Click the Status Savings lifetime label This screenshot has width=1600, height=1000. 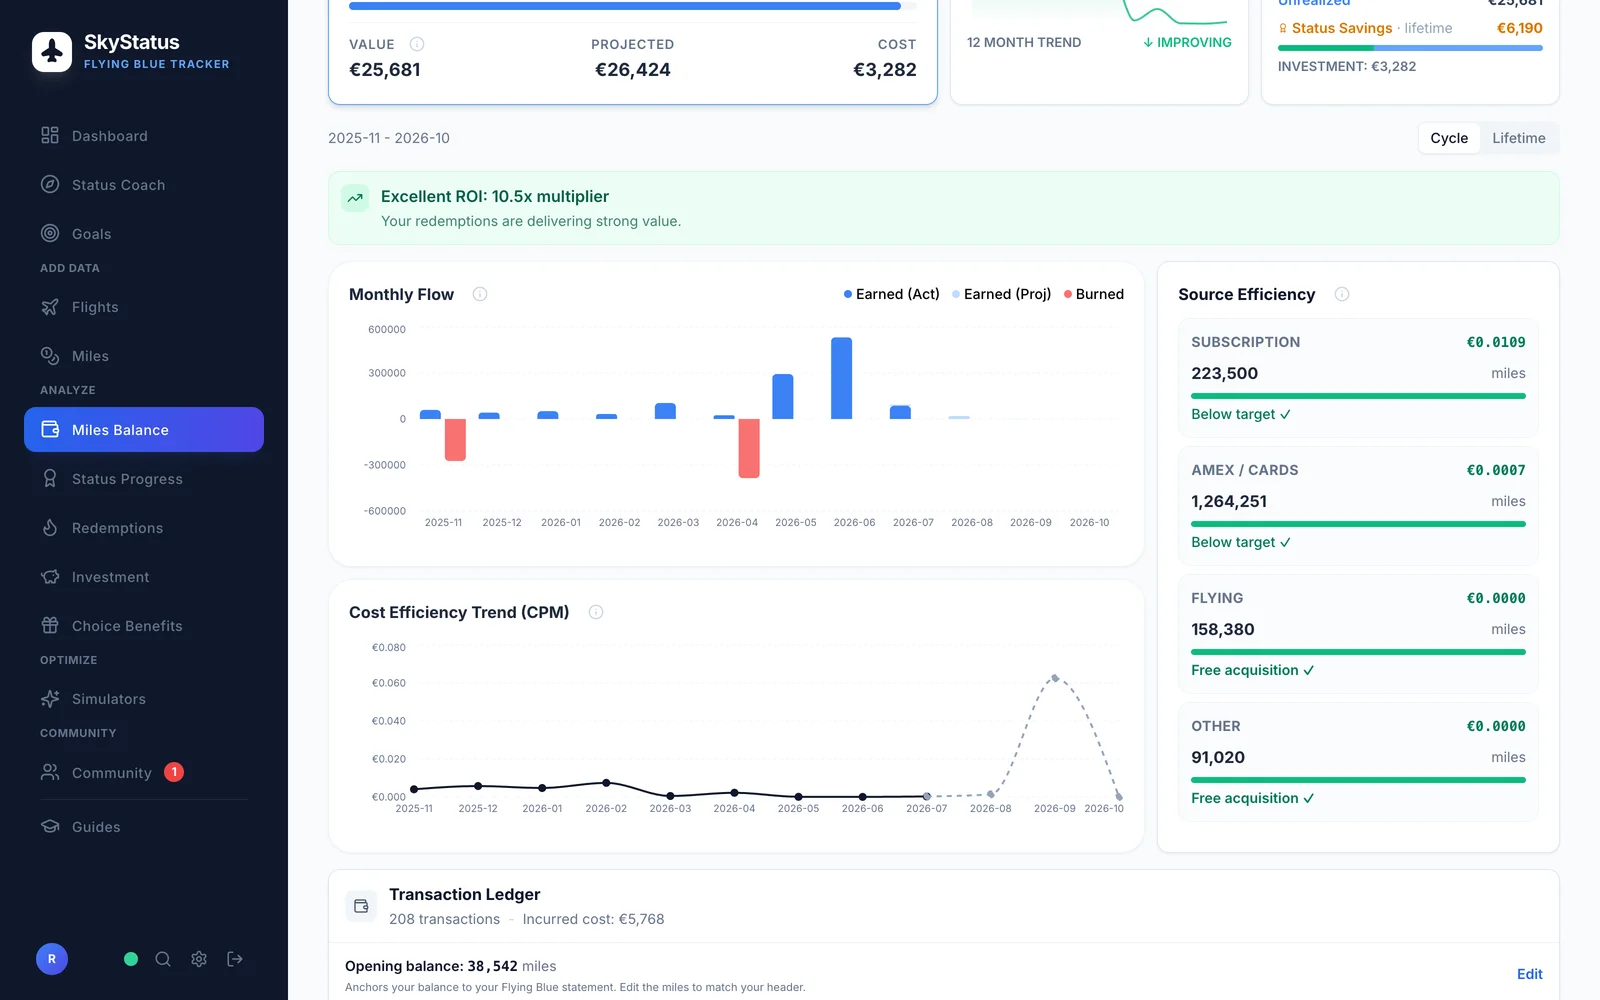coord(1365,28)
